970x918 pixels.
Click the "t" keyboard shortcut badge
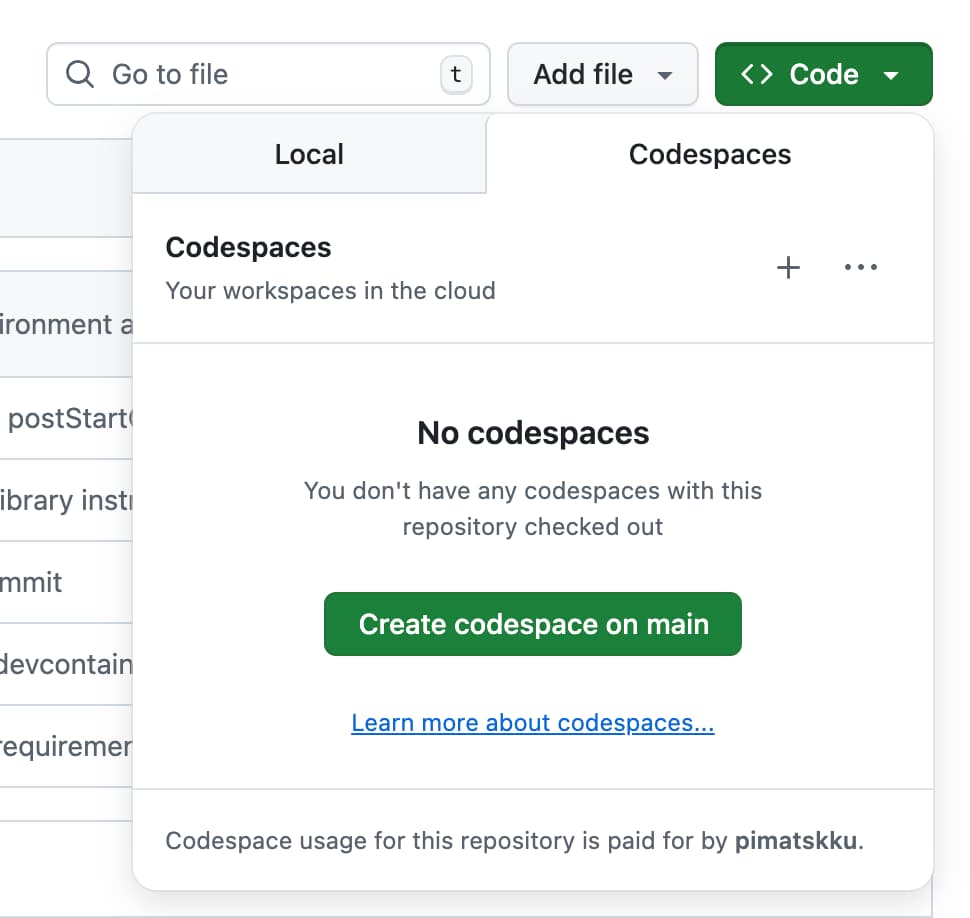[x=456, y=74]
